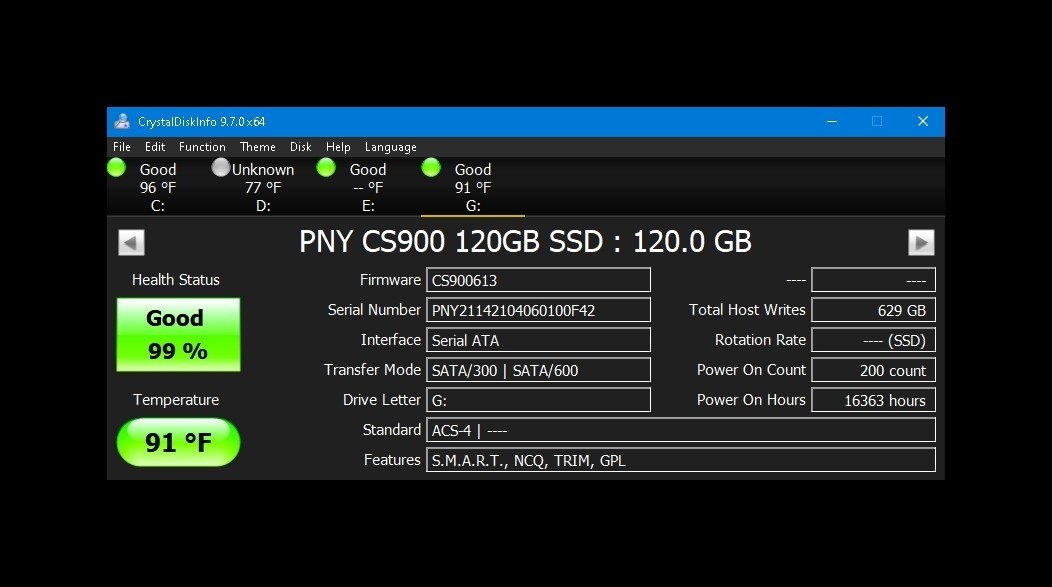Click the Transfer Mode label
1052x587 pixels.
(372, 370)
